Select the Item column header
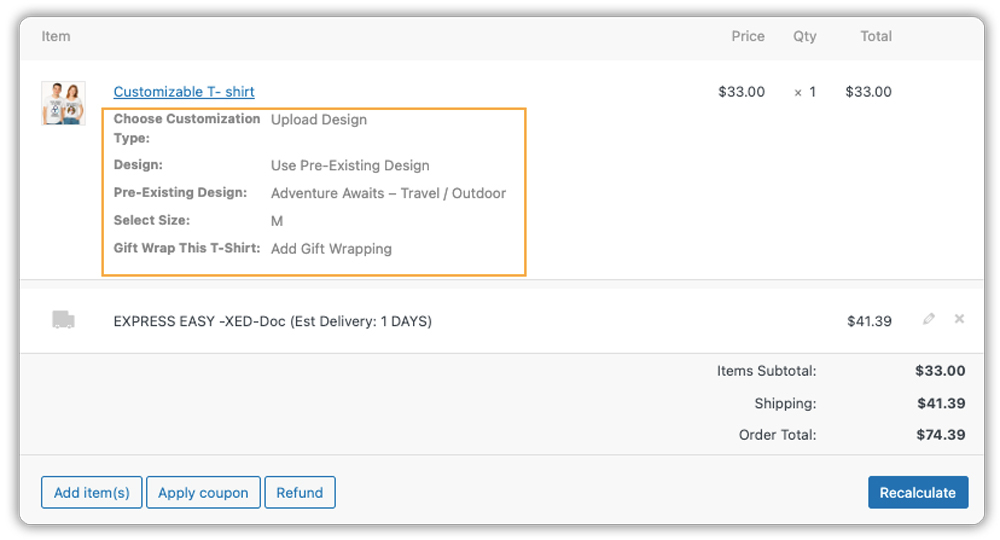 [x=56, y=36]
